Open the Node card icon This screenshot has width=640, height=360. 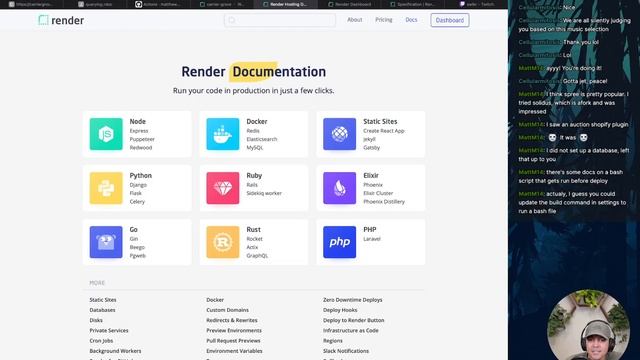click(x=106, y=134)
